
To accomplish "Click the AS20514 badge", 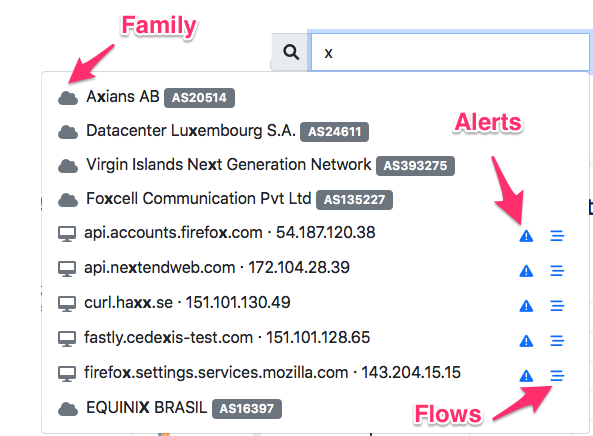I will pos(199,98).
